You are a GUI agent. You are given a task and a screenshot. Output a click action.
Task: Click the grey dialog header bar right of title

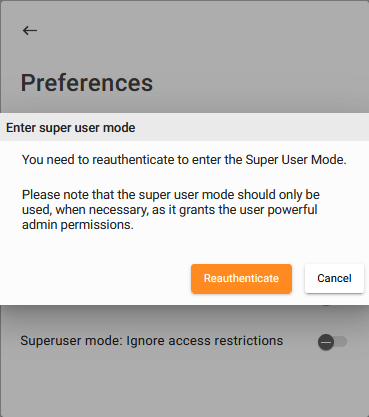click(x=250, y=127)
